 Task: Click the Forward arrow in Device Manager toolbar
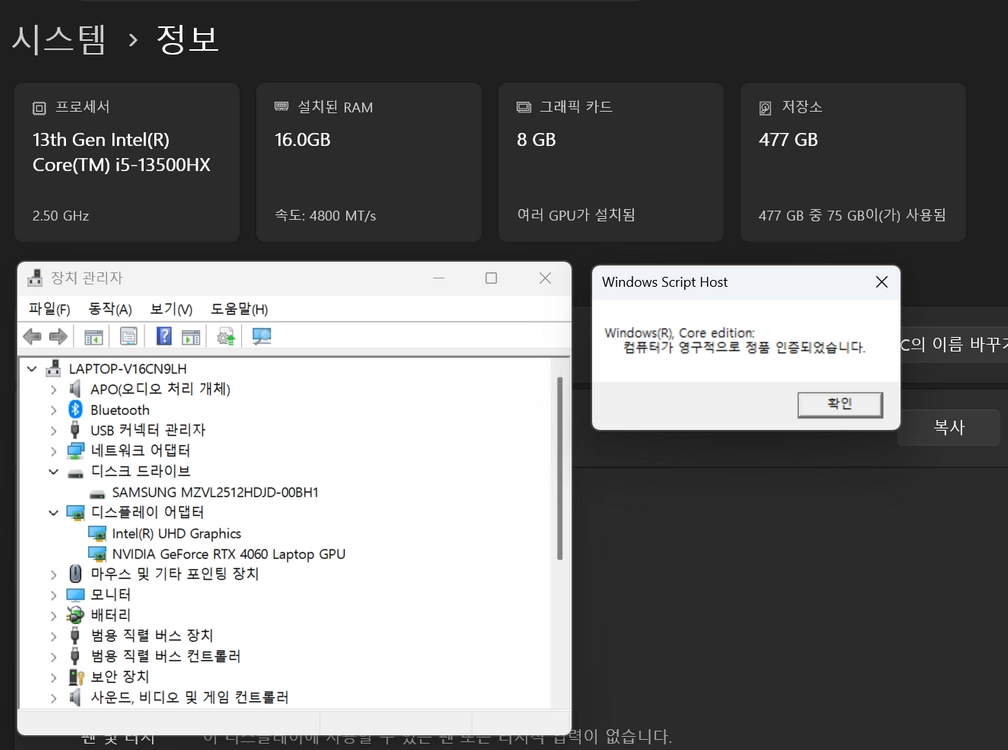coord(58,336)
